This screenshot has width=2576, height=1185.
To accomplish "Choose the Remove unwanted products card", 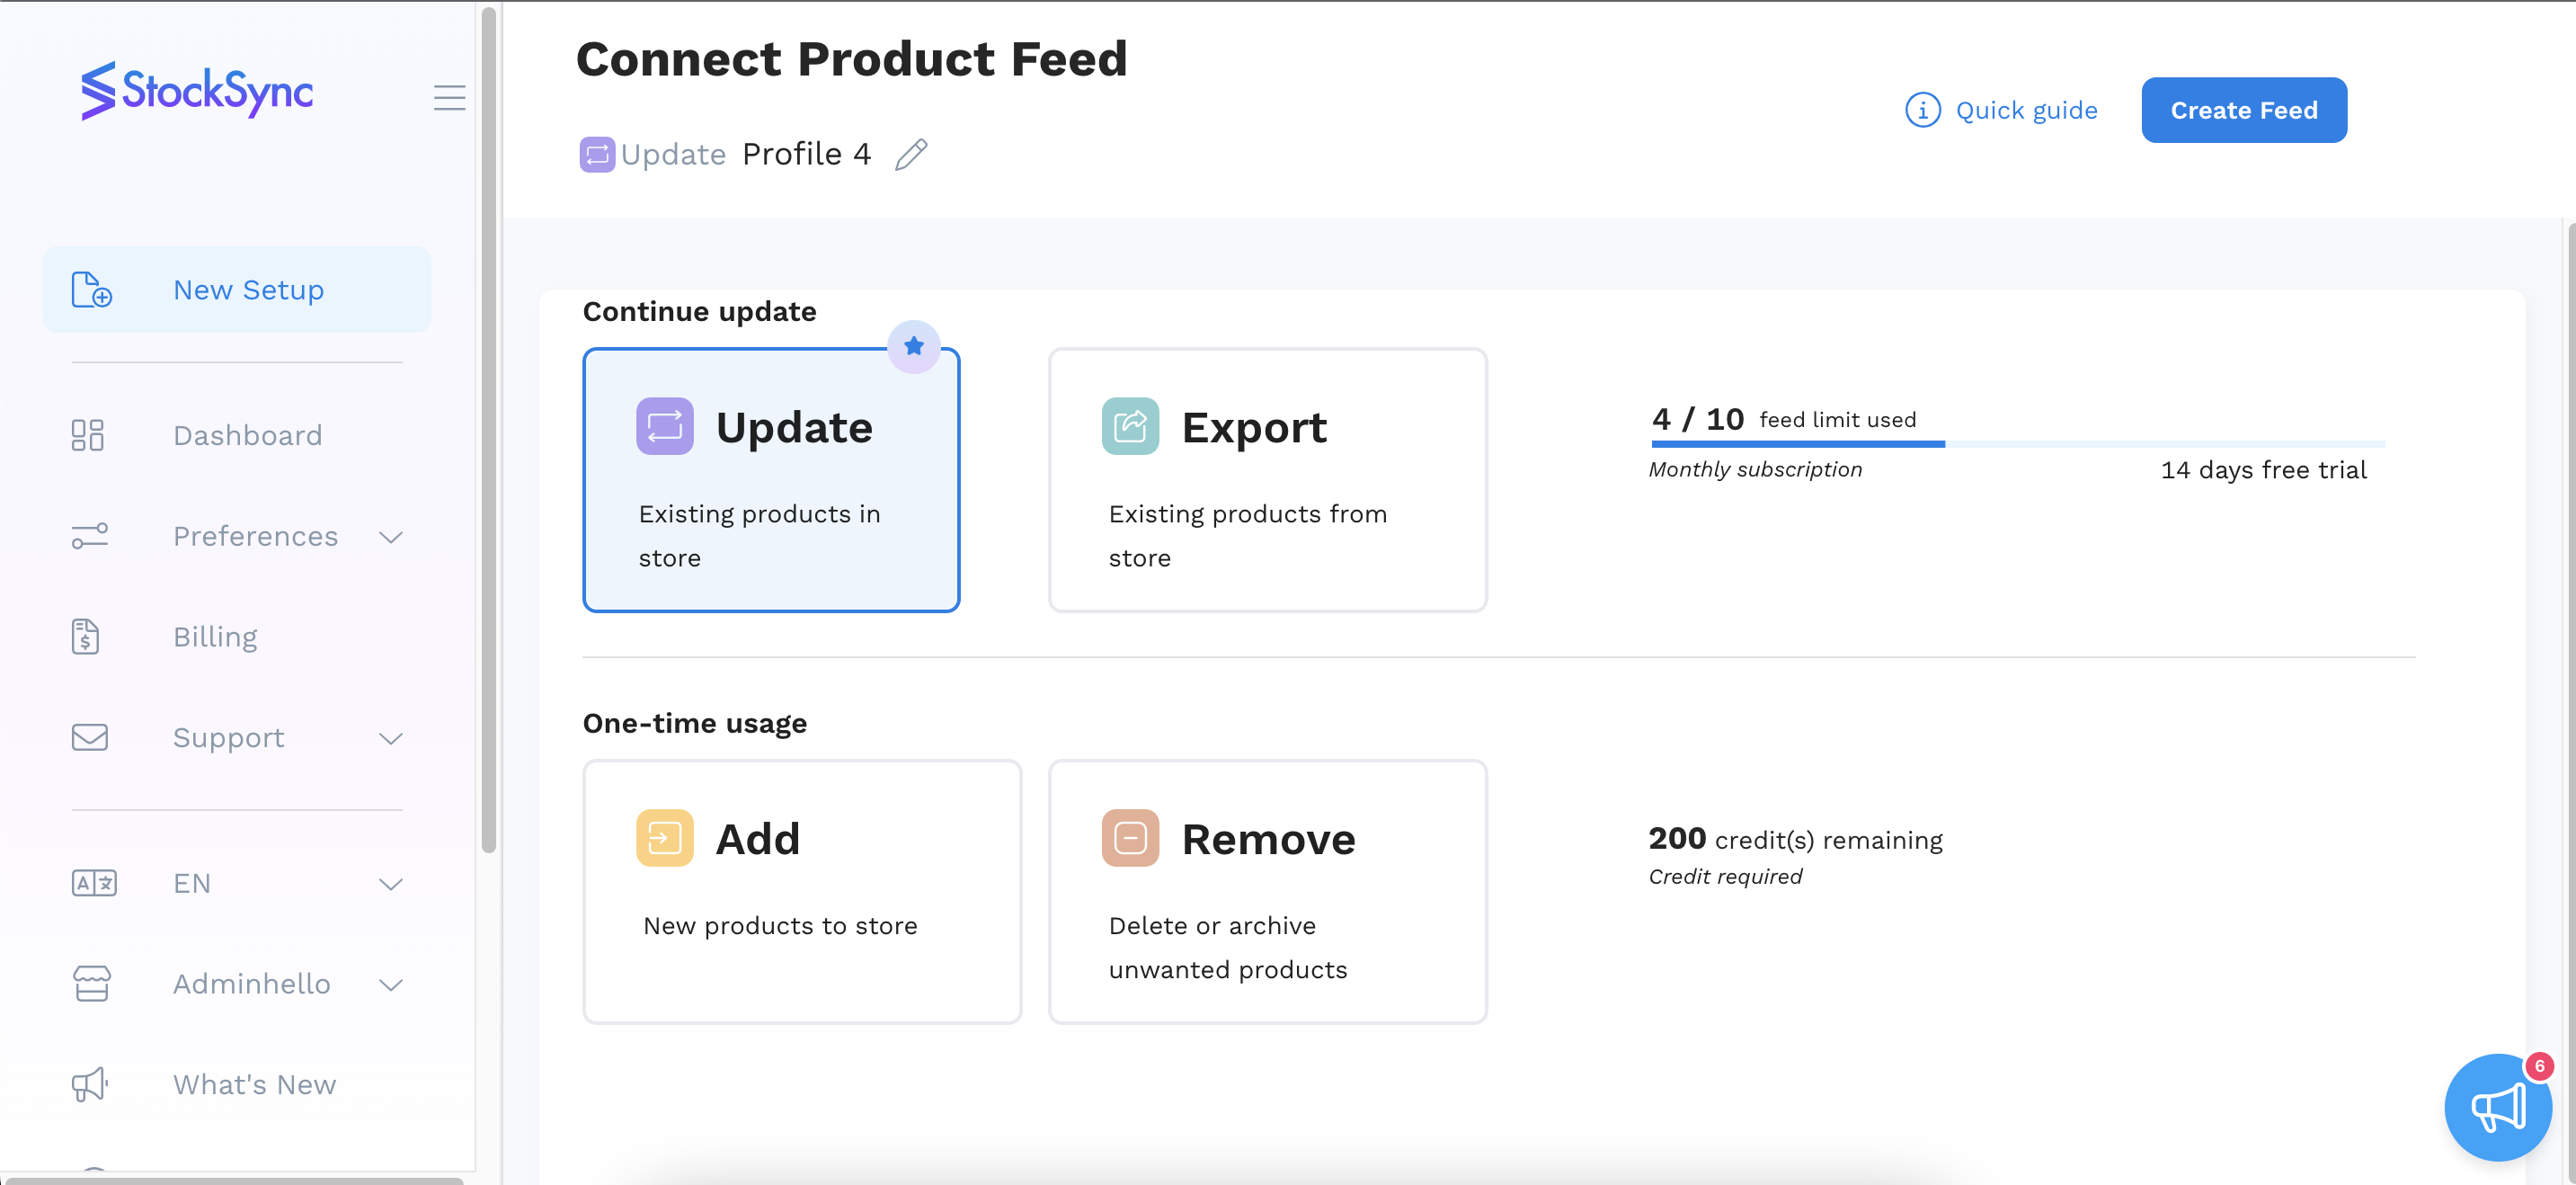I will [x=1267, y=891].
